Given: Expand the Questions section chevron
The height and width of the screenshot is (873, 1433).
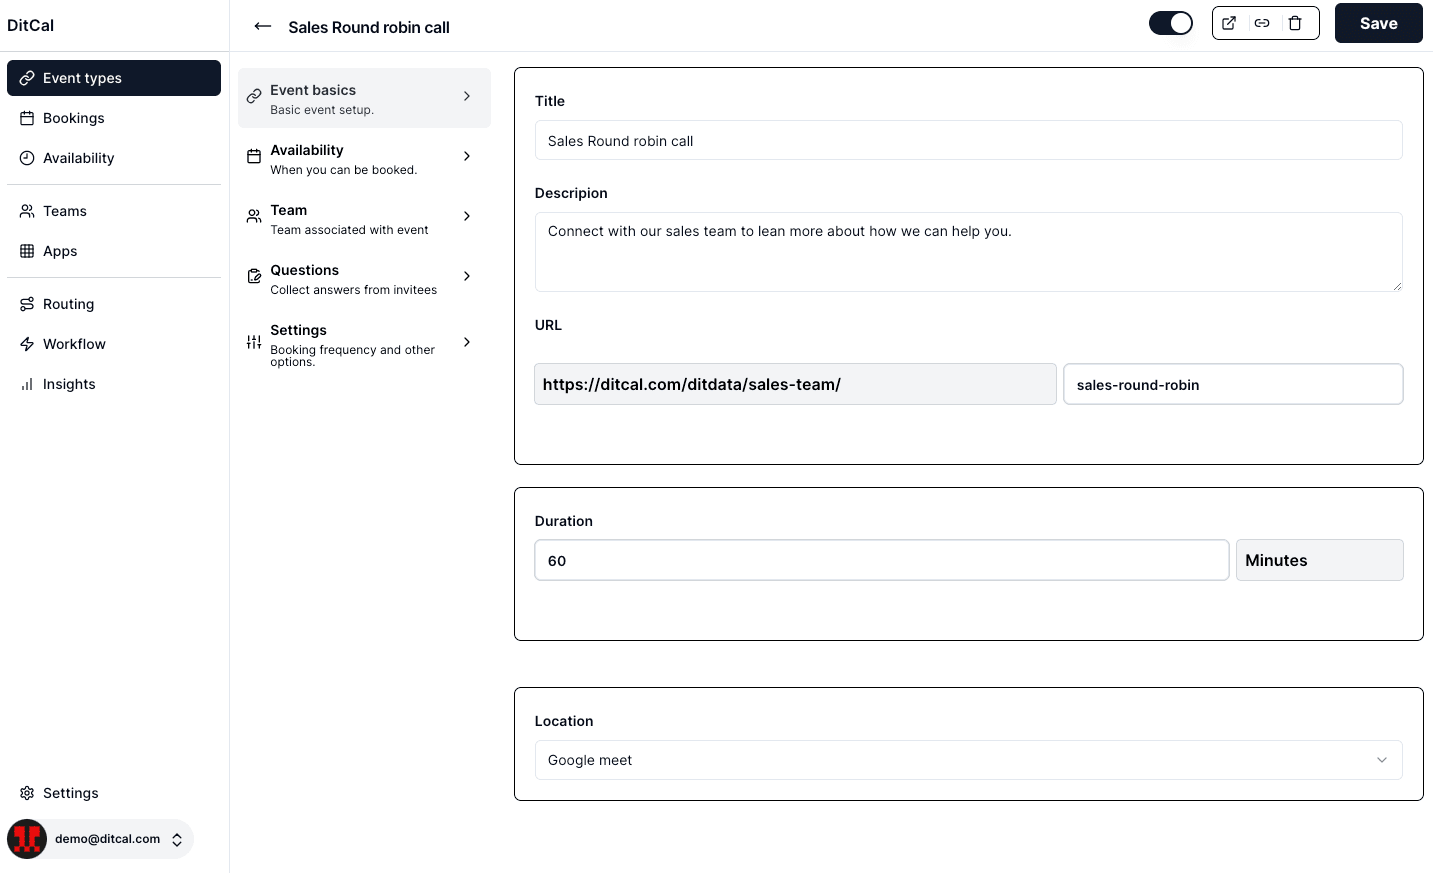Looking at the screenshot, I should (467, 276).
